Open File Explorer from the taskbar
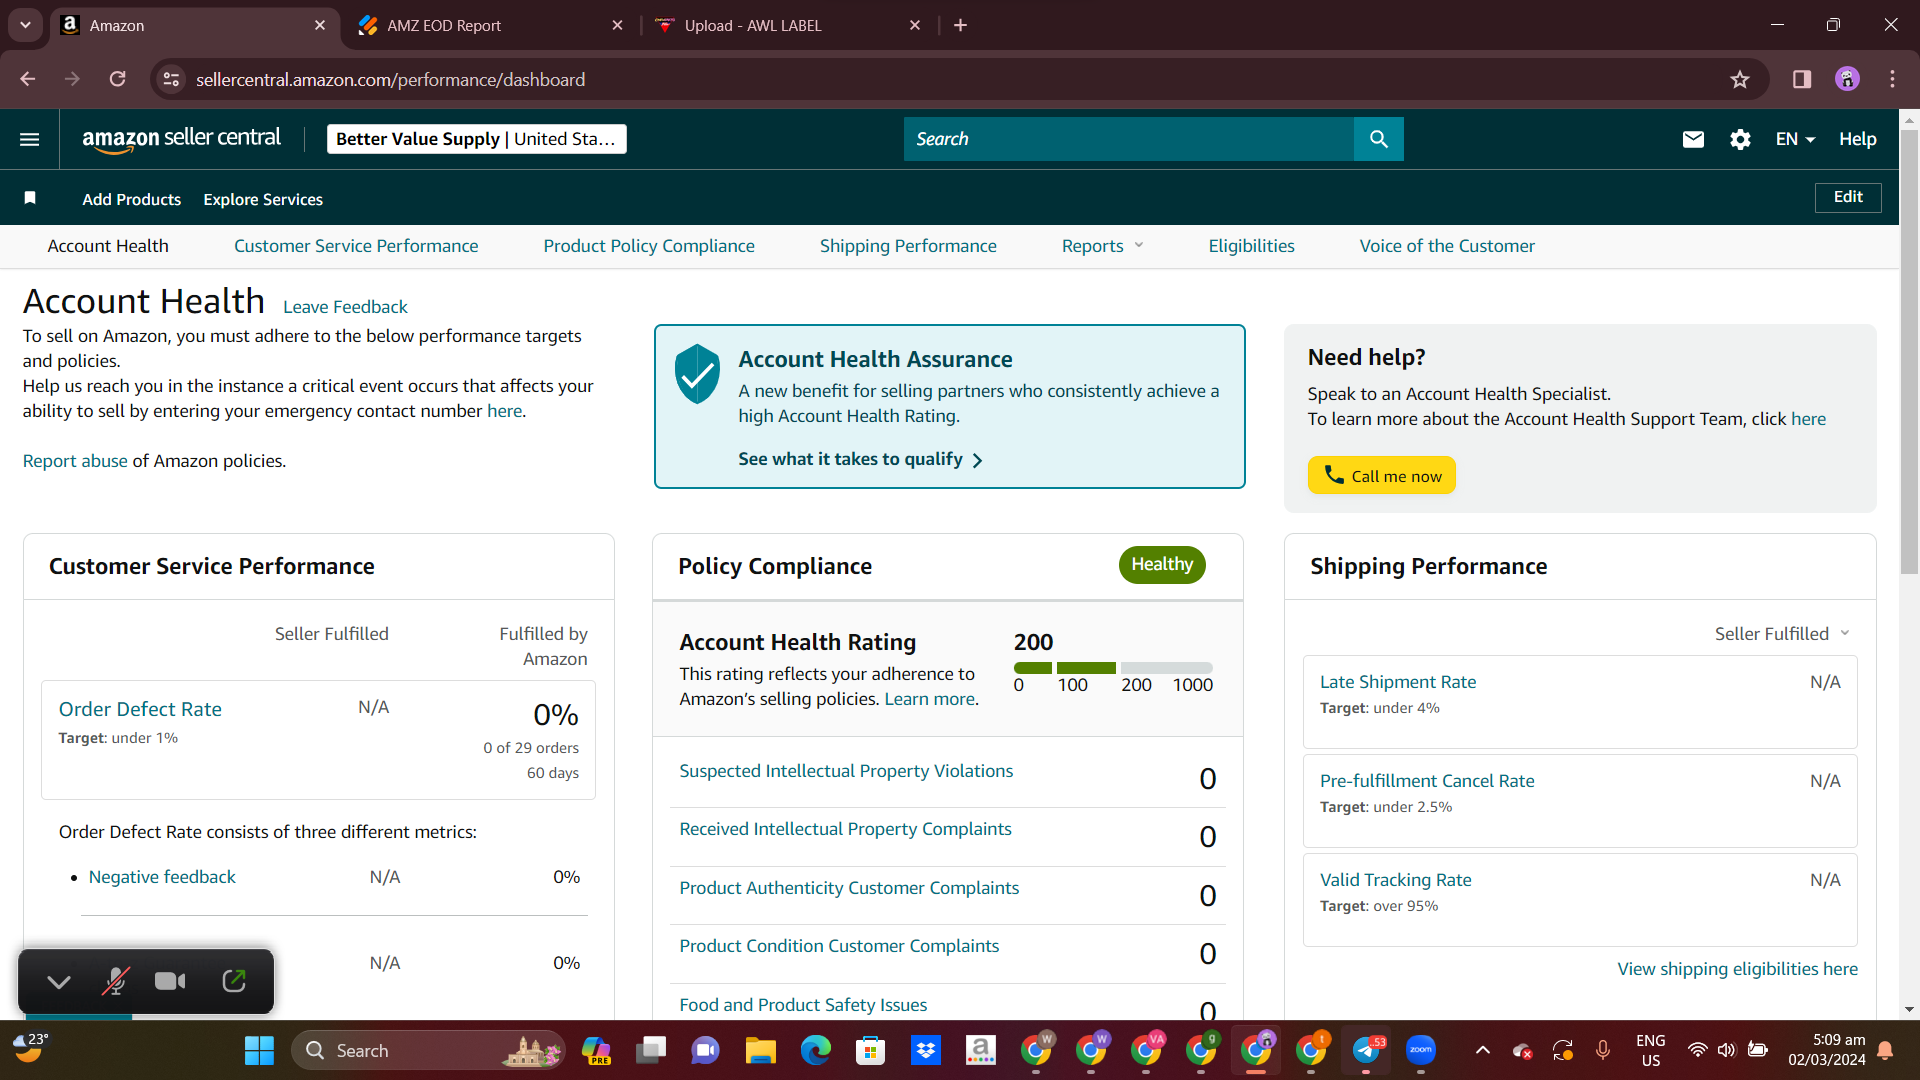 (760, 1050)
